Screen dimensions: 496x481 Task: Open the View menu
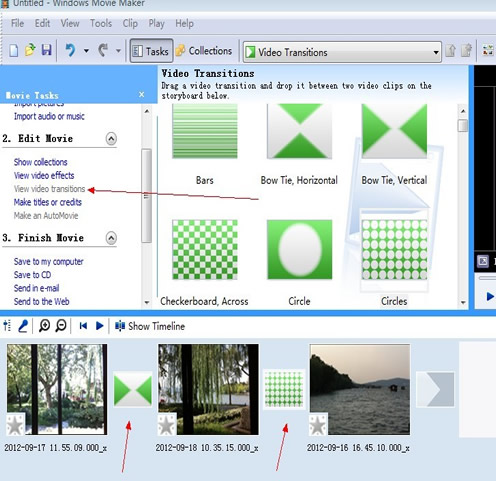coord(70,23)
